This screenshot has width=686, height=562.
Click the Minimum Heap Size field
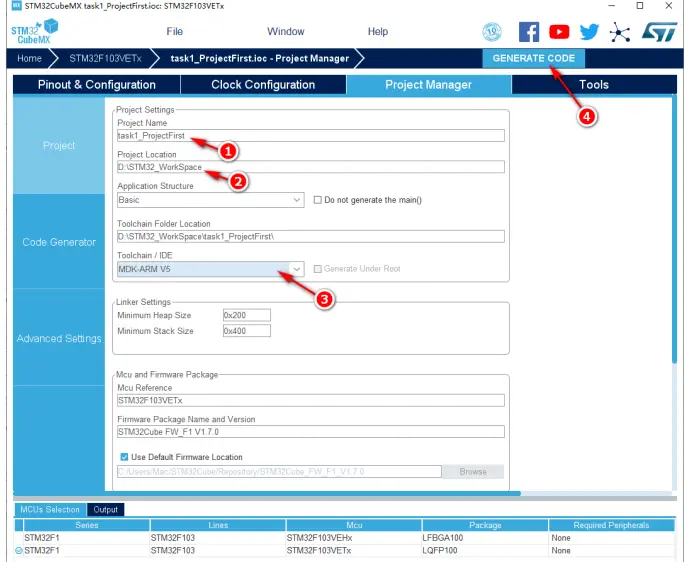pos(247,315)
